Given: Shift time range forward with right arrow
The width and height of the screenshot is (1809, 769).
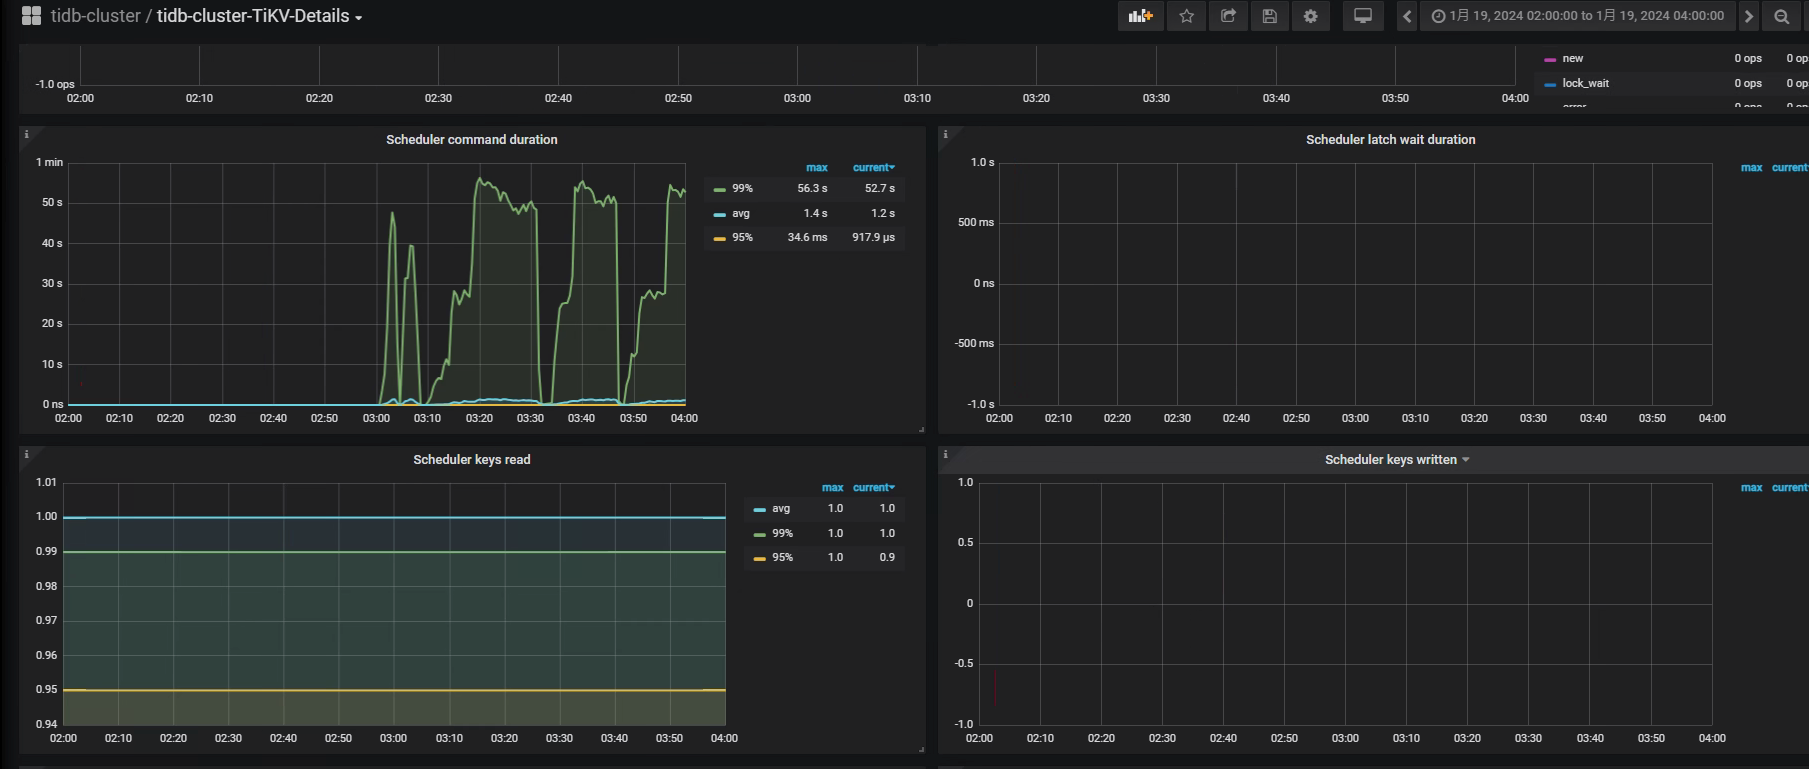Looking at the screenshot, I should coord(1748,16).
